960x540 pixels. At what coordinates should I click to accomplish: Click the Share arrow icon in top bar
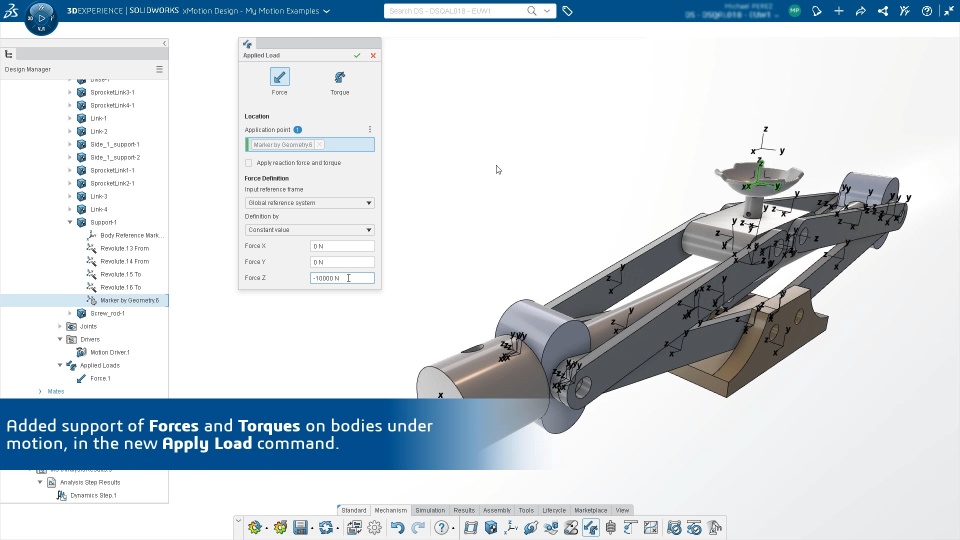[861, 11]
